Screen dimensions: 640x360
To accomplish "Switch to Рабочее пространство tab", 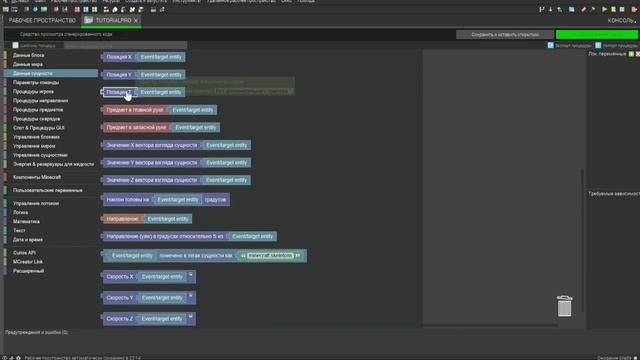I will click(x=42, y=20).
